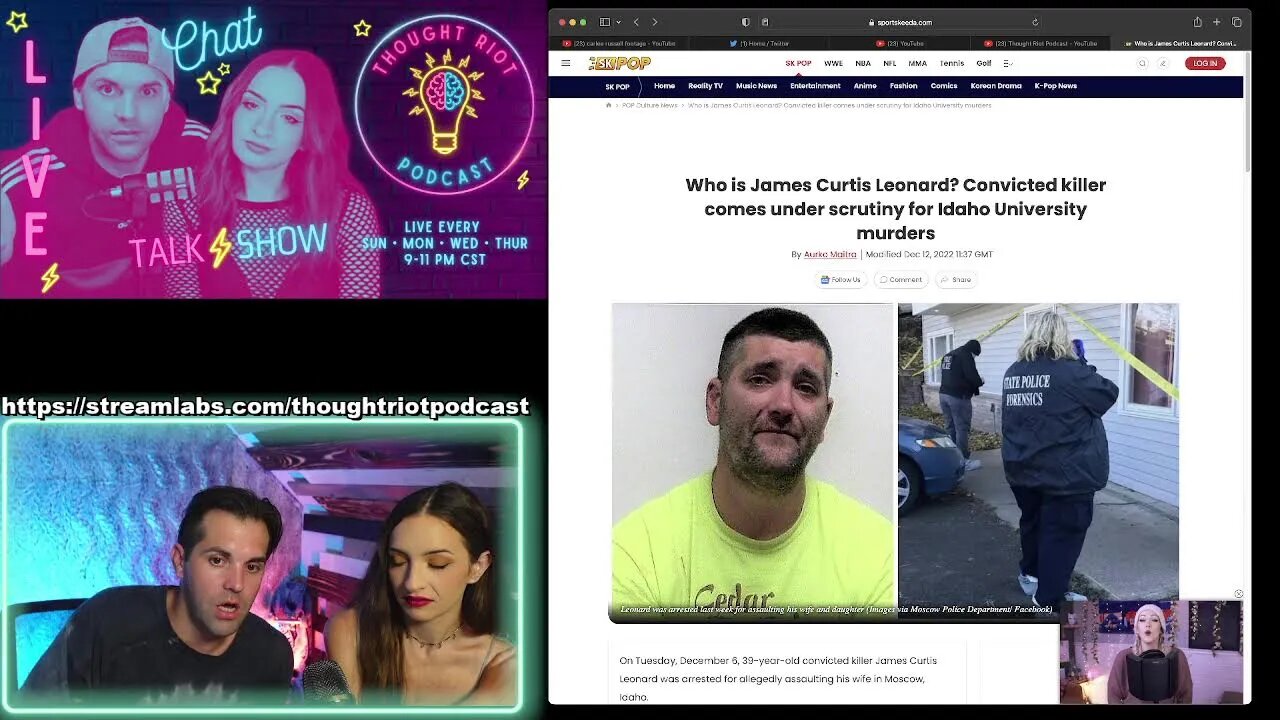The height and width of the screenshot is (720, 1280).
Task: Open the POP Culture News breadcrumb link
Action: tap(650, 105)
